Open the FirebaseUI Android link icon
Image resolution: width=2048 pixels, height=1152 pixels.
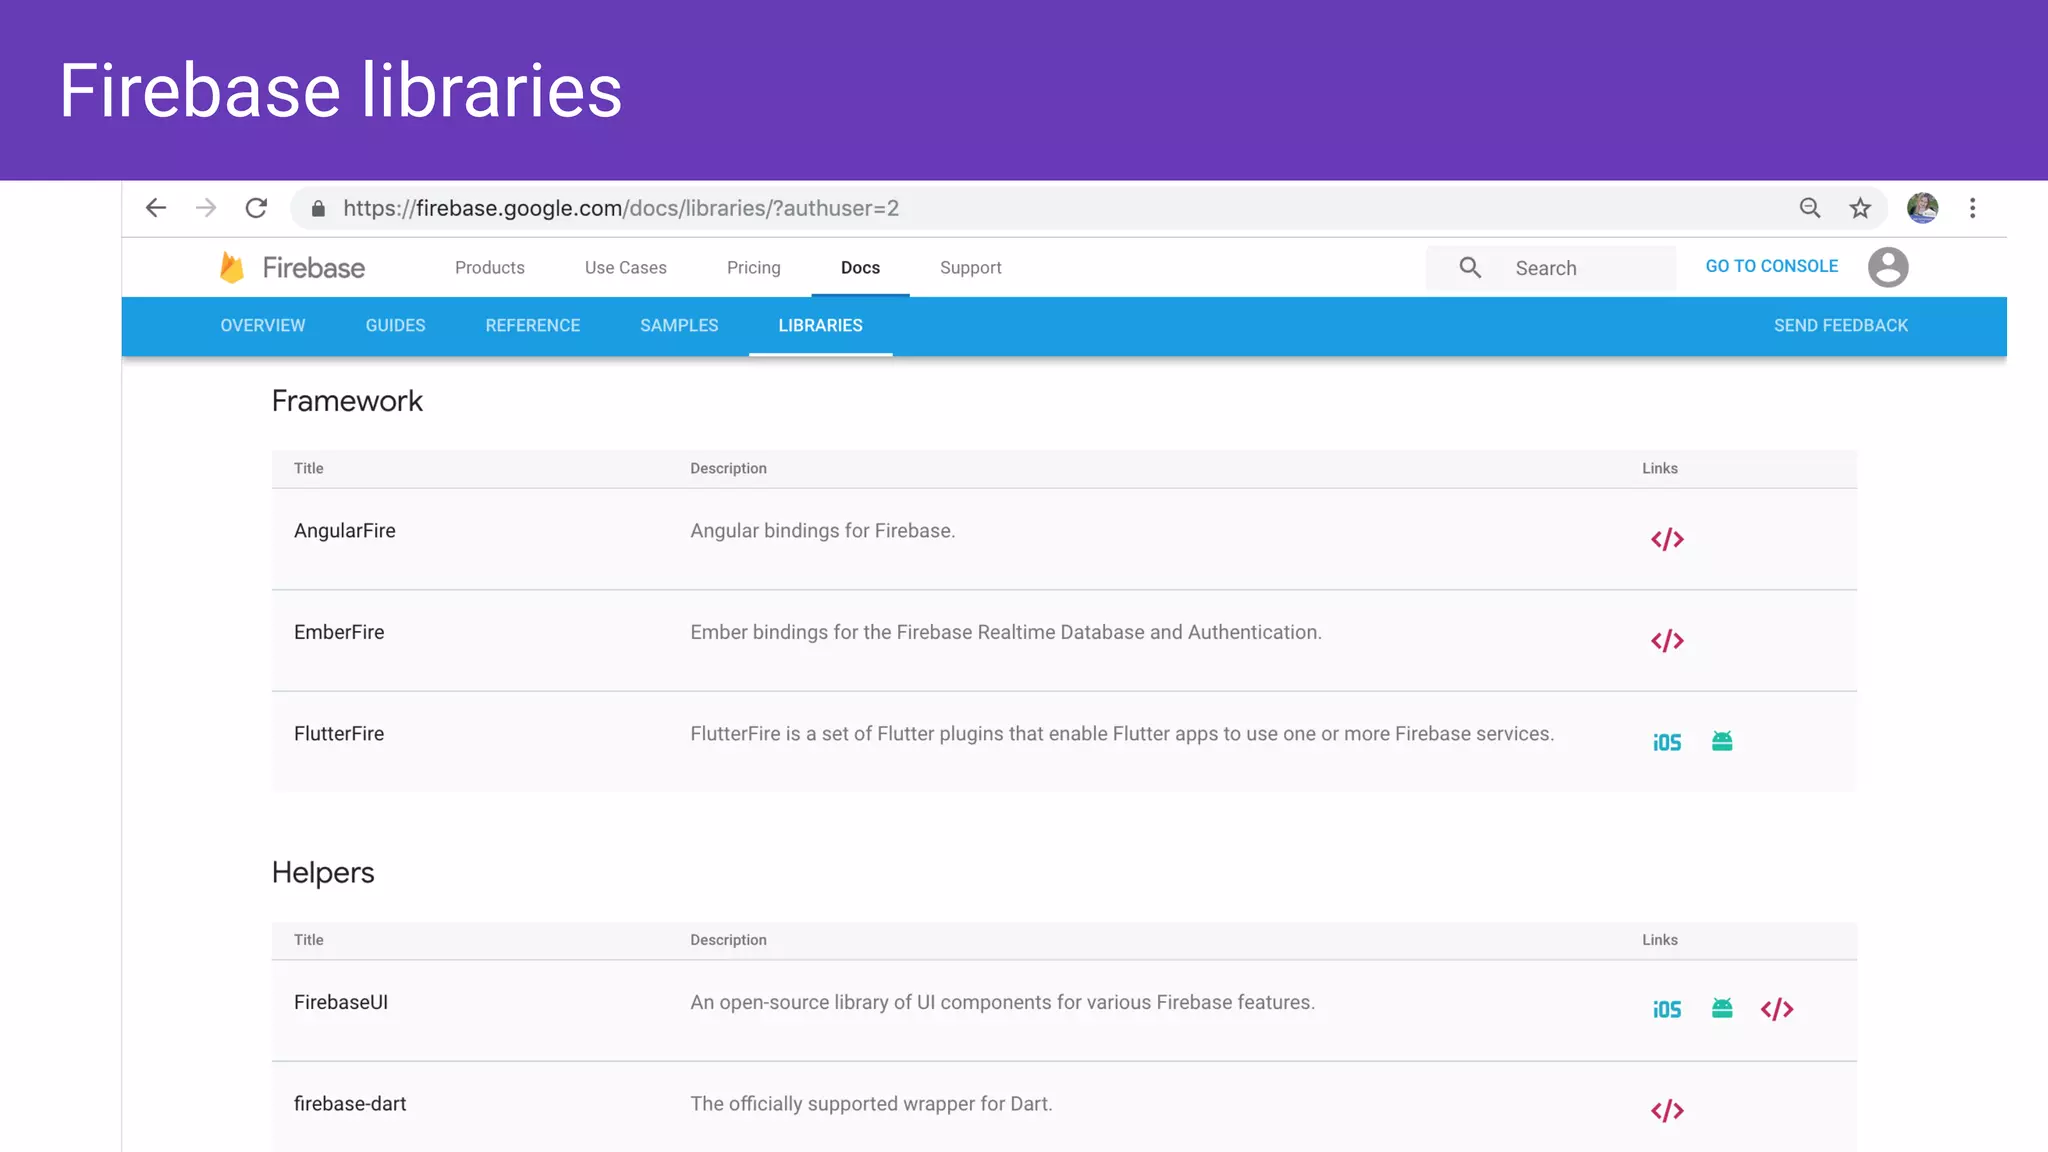[x=1722, y=1008]
